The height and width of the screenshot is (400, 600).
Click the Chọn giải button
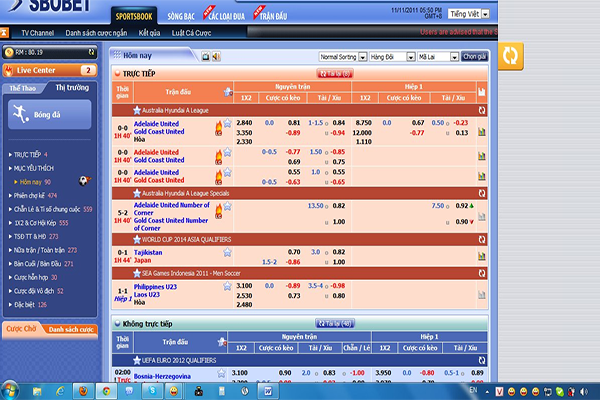[474, 57]
